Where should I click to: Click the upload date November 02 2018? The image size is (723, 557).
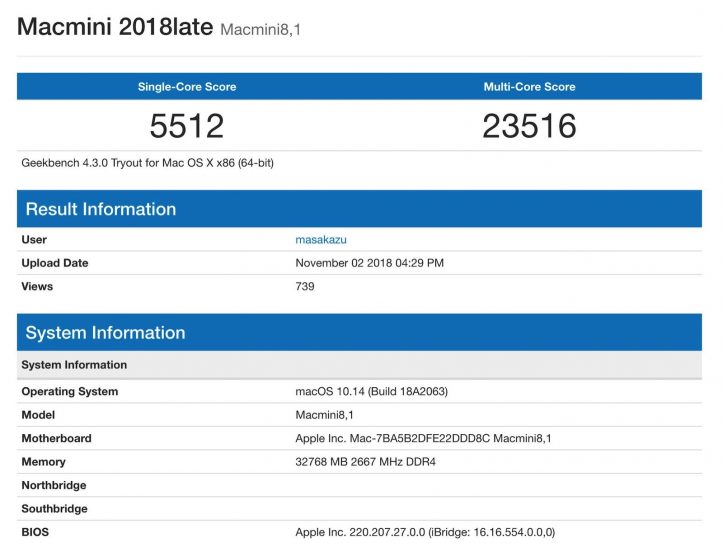point(369,263)
